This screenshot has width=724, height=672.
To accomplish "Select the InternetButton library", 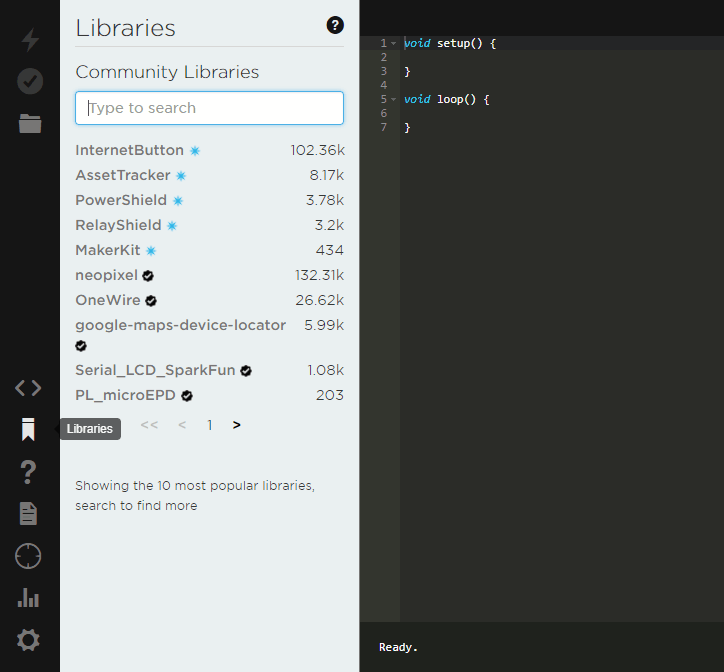I will pyautogui.click(x=129, y=150).
